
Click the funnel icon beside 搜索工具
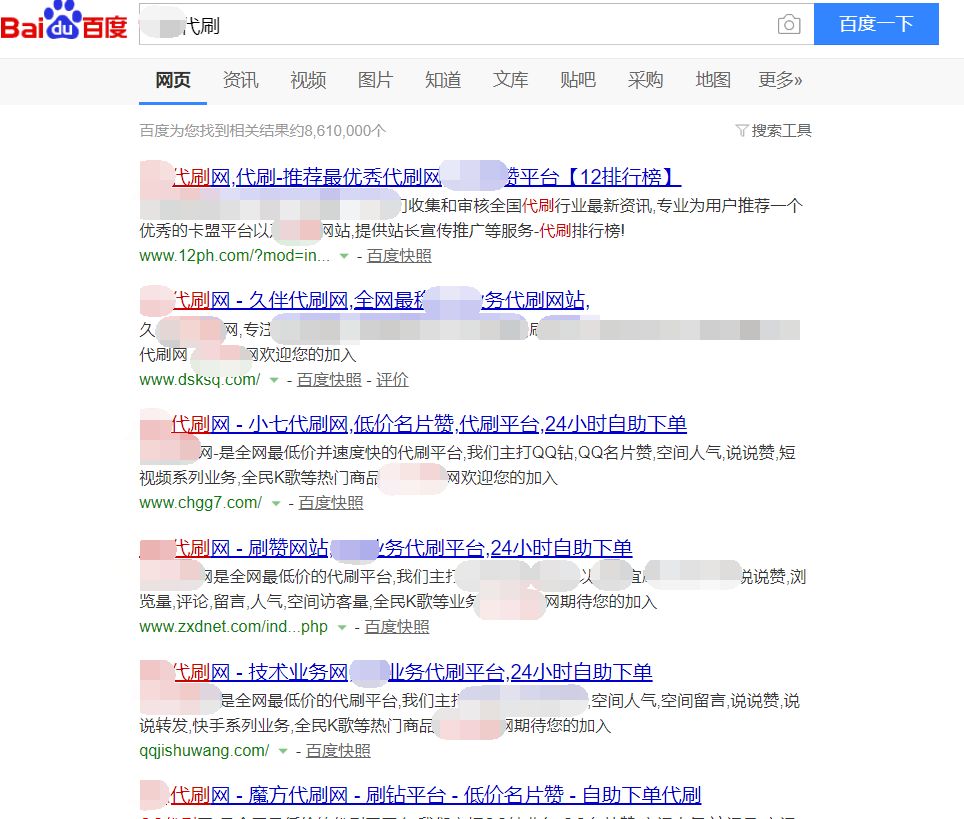pos(742,130)
